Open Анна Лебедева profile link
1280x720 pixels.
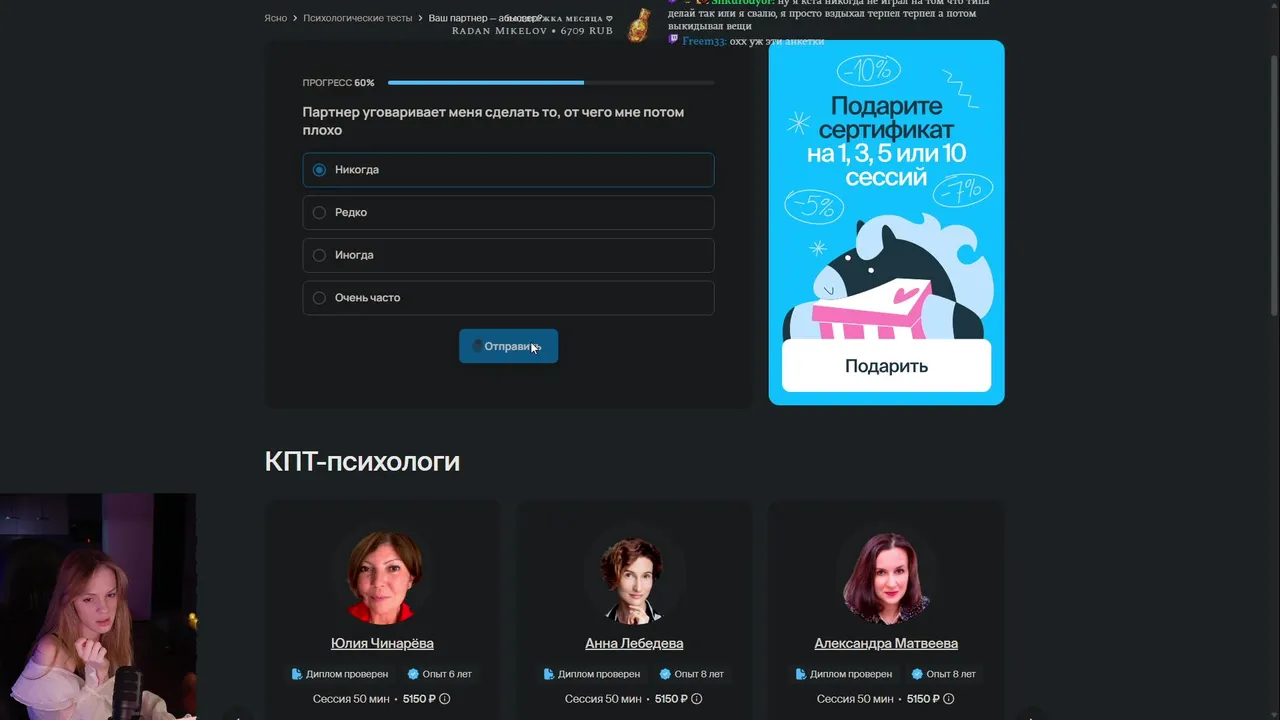634,643
